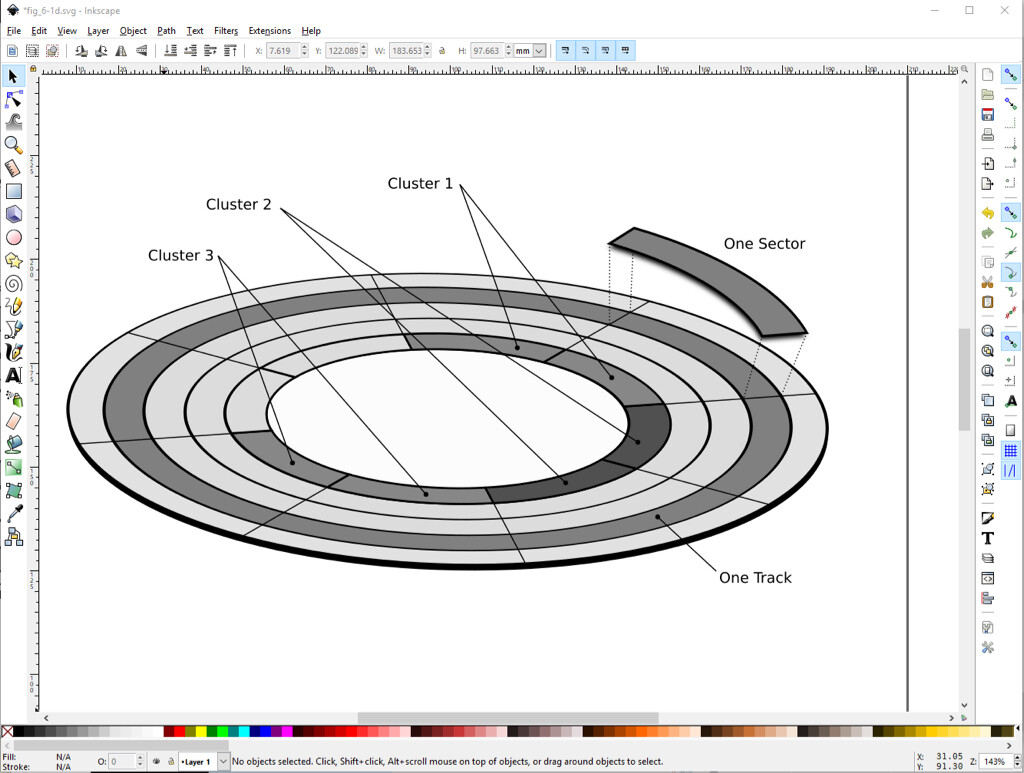The width and height of the screenshot is (1024, 773).
Task: Select the Node editing tool
Action: [x=14, y=100]
